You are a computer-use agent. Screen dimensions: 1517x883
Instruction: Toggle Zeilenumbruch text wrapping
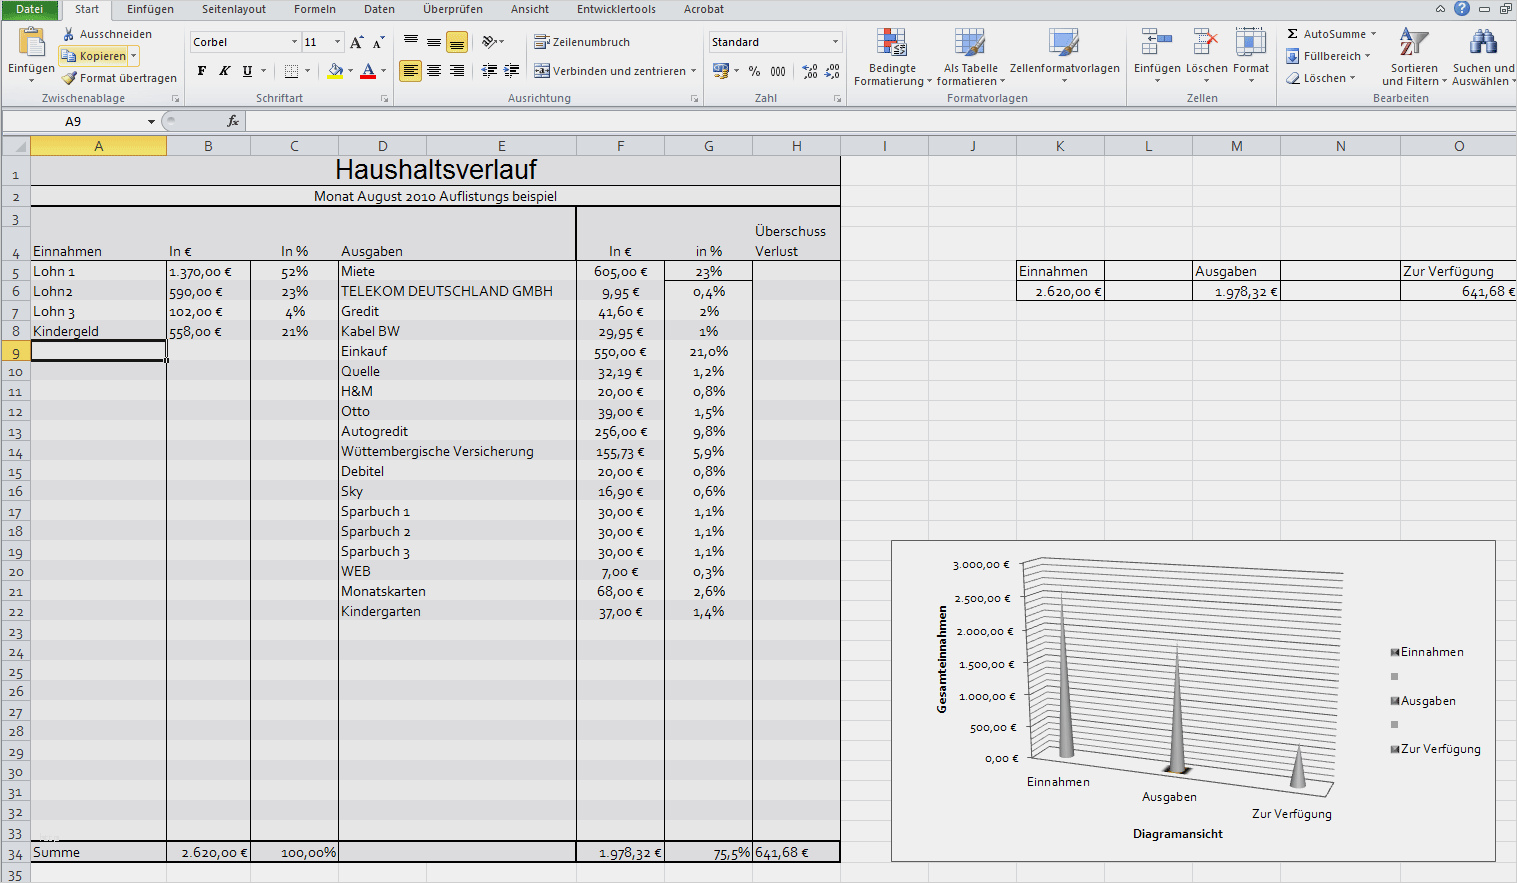tap(582, 42)
